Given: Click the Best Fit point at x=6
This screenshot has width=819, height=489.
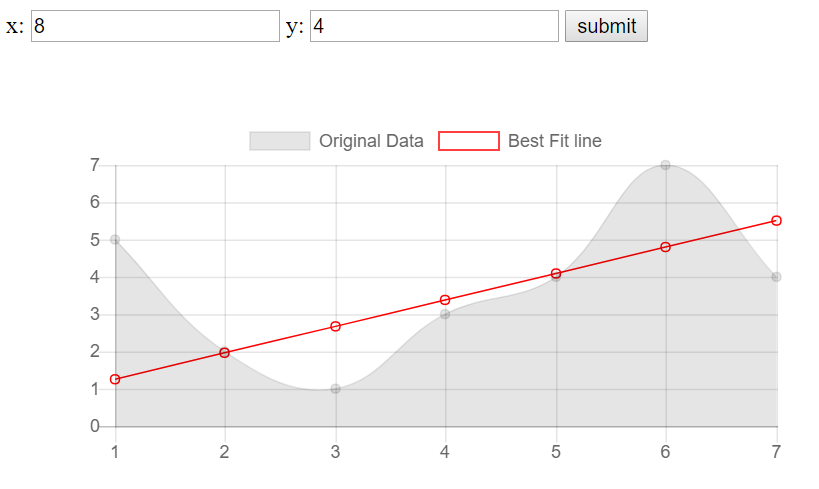Looking at the screenshot, I should 665,247.
